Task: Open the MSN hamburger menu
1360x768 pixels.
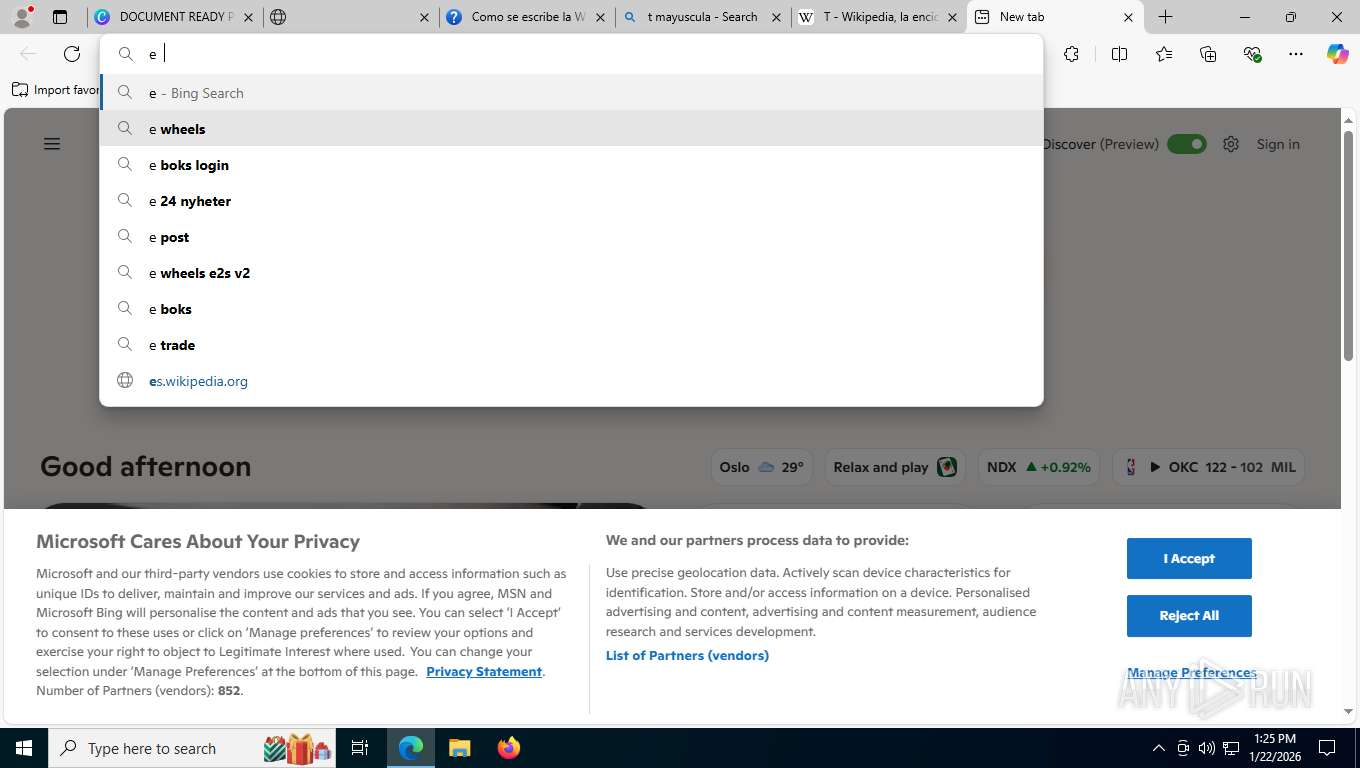Action: (x=52, y=144)
